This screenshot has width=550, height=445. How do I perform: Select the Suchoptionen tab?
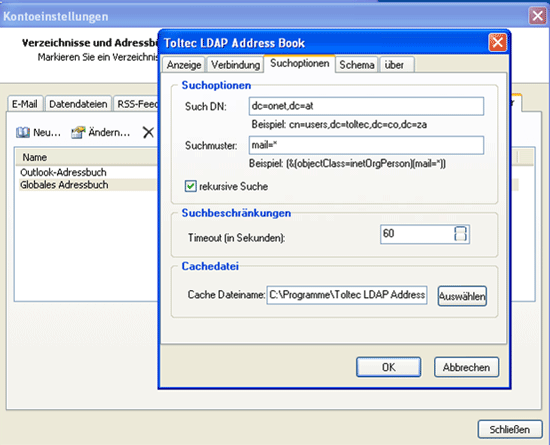click(x=300, y=63)
